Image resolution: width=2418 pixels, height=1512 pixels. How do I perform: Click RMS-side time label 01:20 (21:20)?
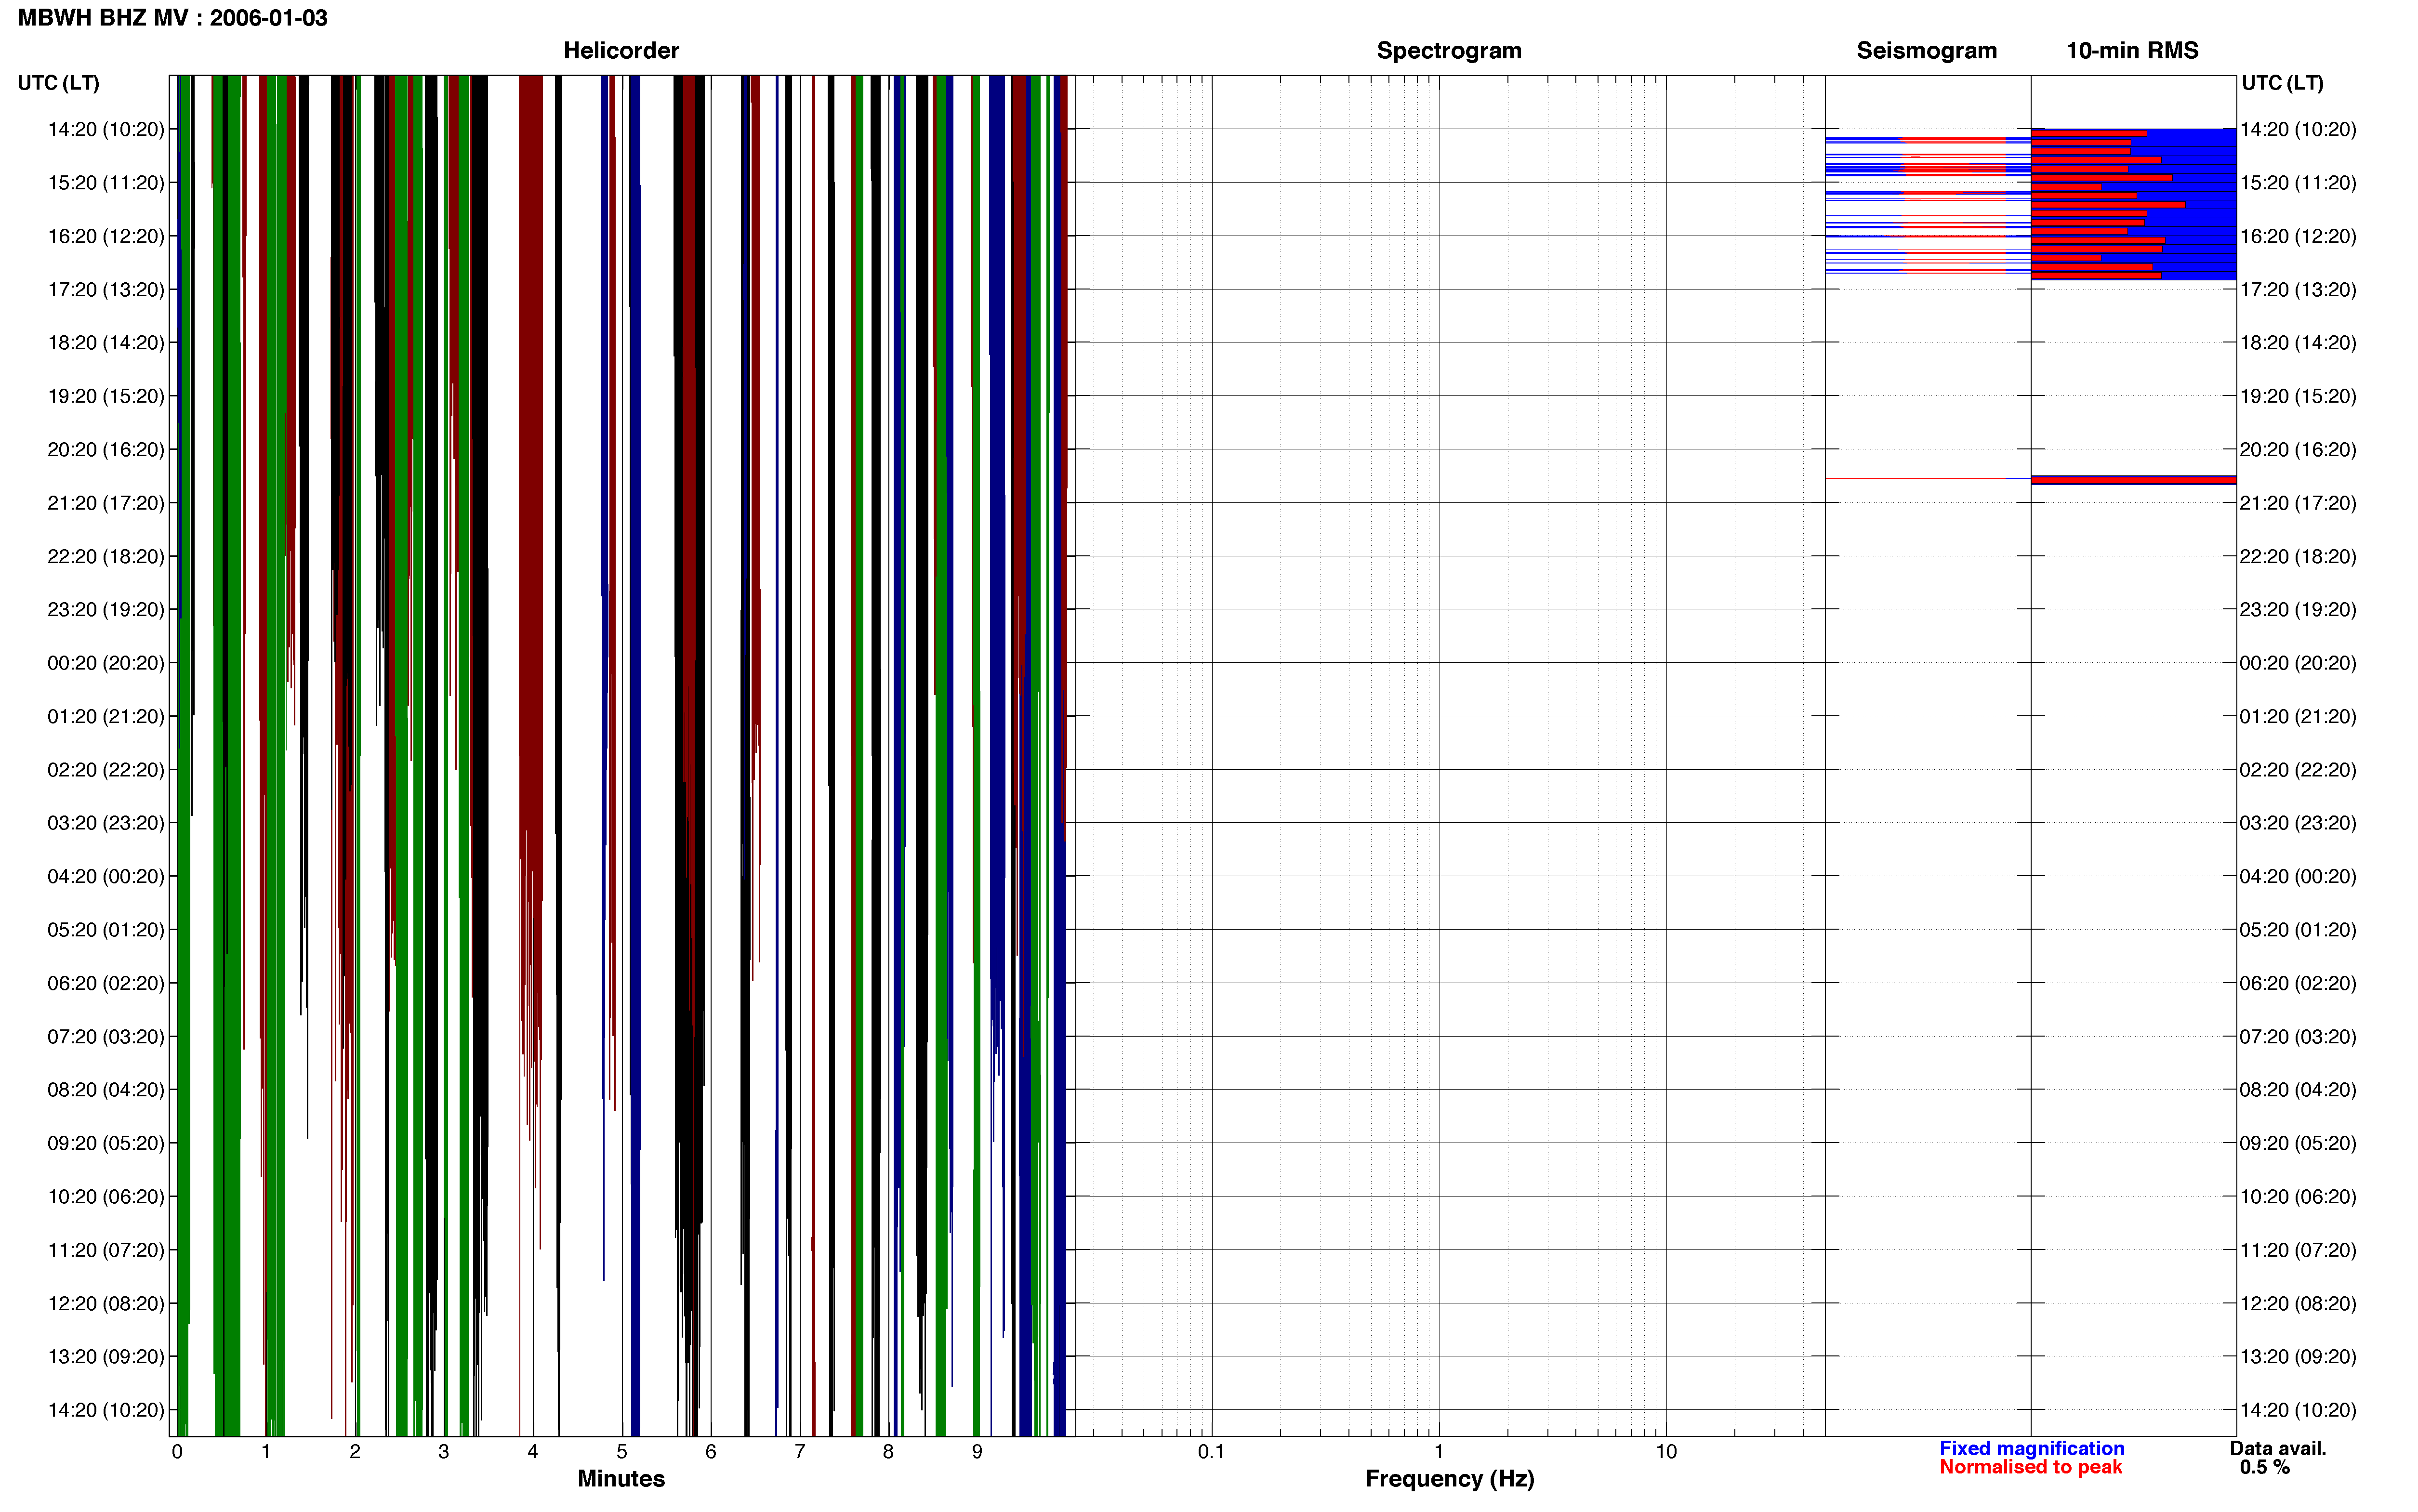[2298, 717]
